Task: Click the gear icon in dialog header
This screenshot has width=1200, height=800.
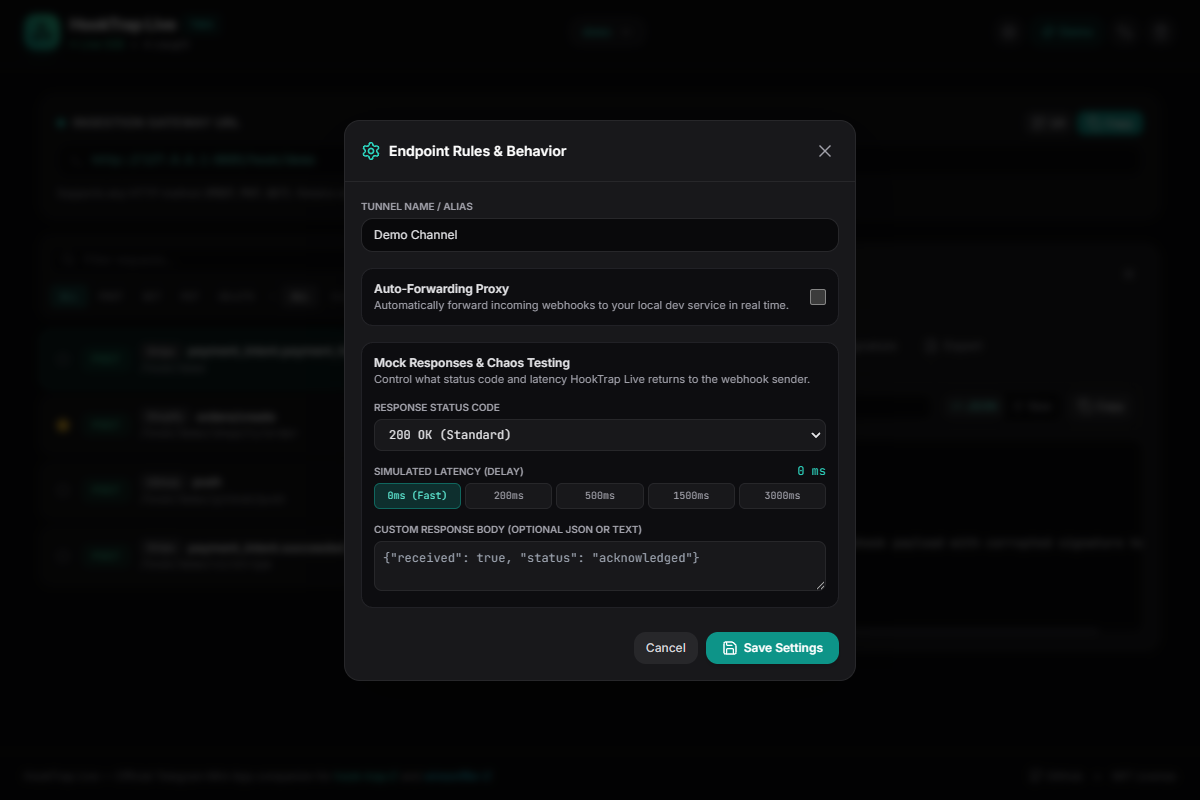Action: [x=371, y=151]
